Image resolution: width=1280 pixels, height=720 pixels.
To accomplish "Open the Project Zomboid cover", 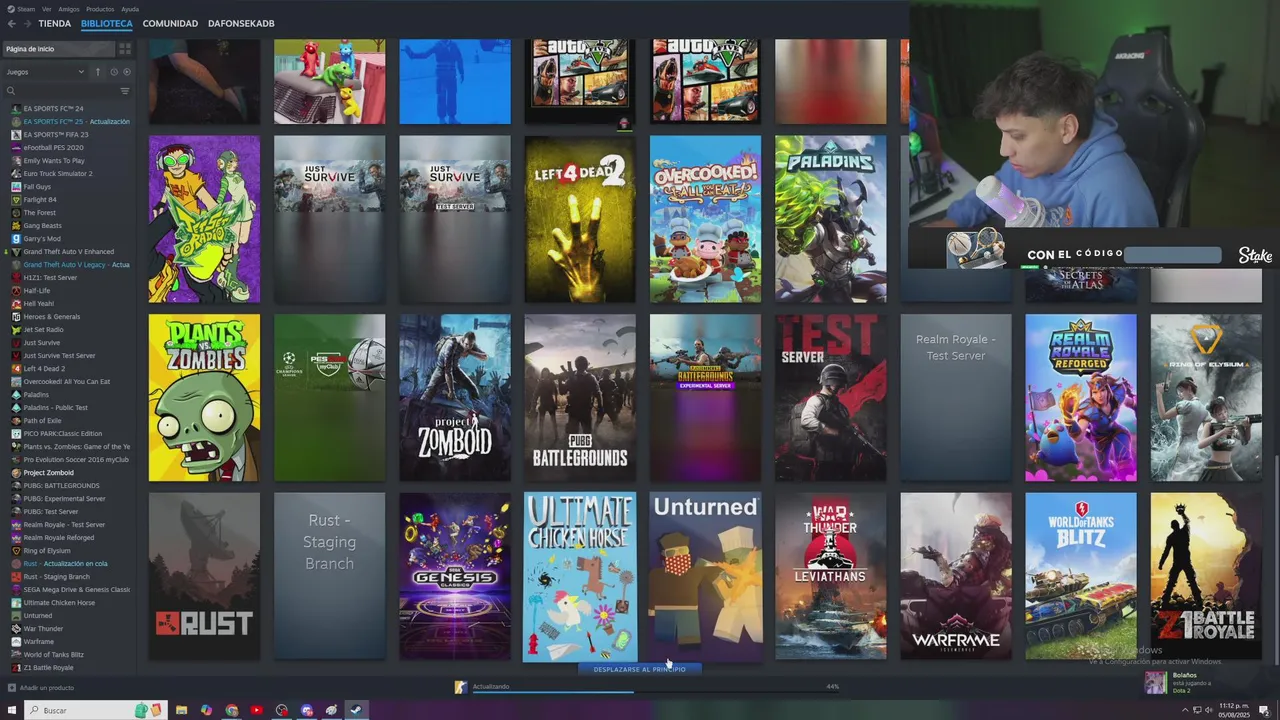I will click(455, 398).
